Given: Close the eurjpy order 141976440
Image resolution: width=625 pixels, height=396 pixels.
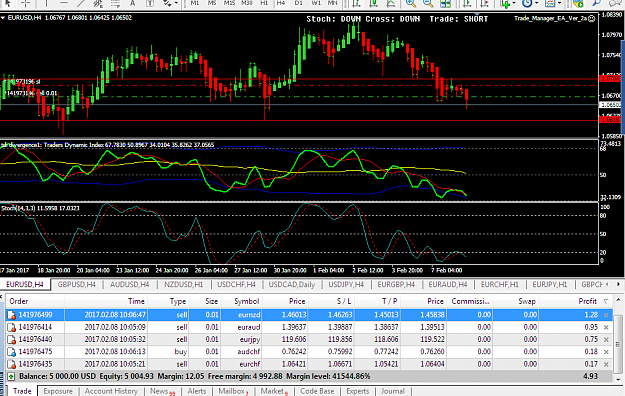Looking at the screenshot, I should 606,340.
